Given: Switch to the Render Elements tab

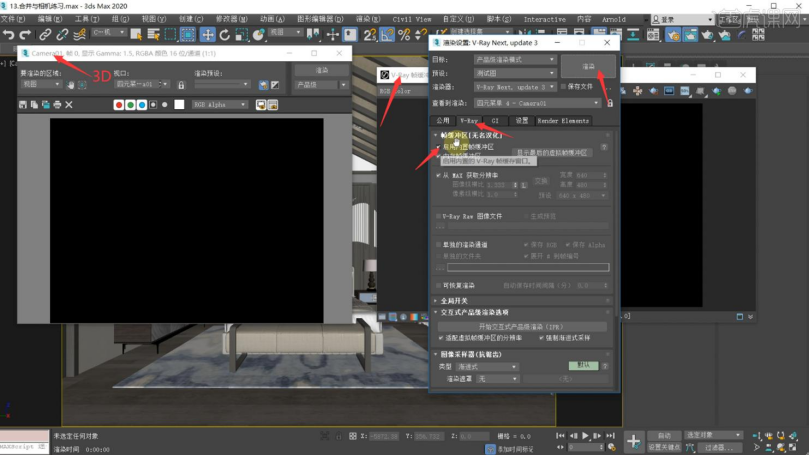Looking at the screenshot, I should click(x=563, y=121).
